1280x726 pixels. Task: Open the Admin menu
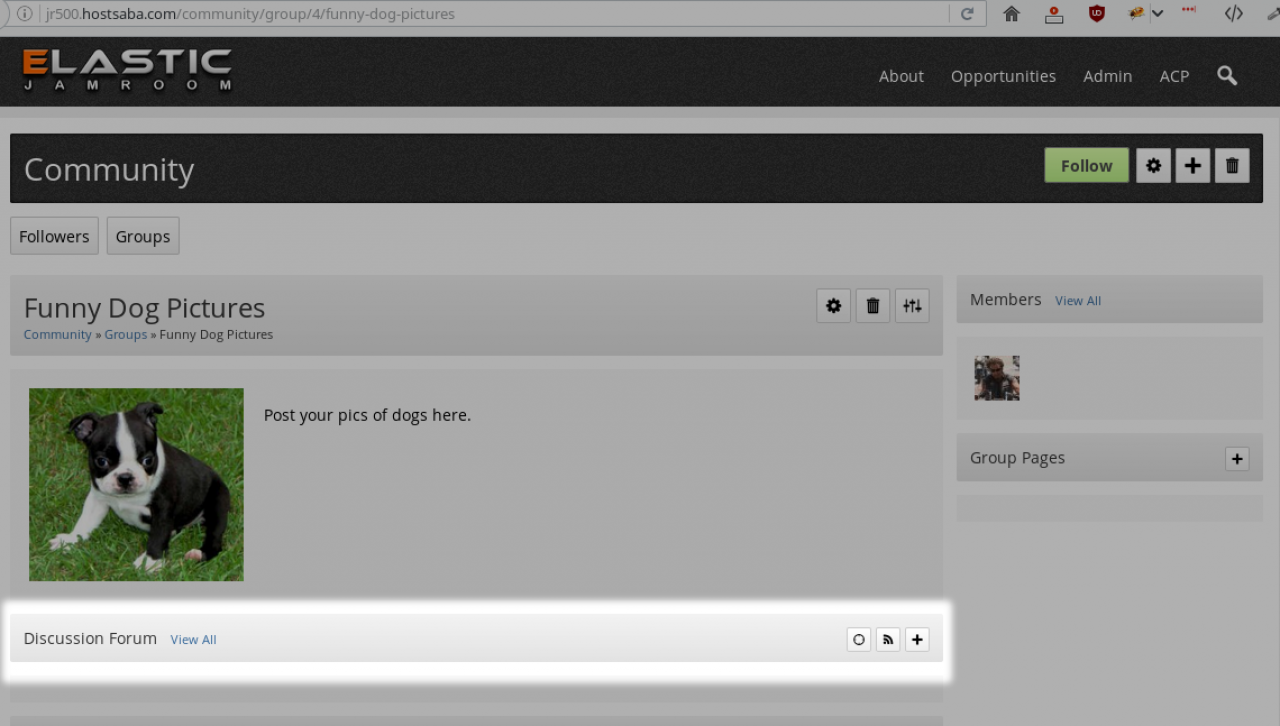click(1107, 76)
